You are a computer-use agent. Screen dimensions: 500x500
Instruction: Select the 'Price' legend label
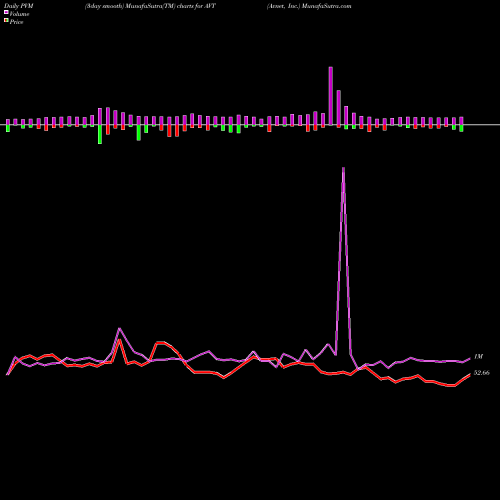[x=16, y=22]
